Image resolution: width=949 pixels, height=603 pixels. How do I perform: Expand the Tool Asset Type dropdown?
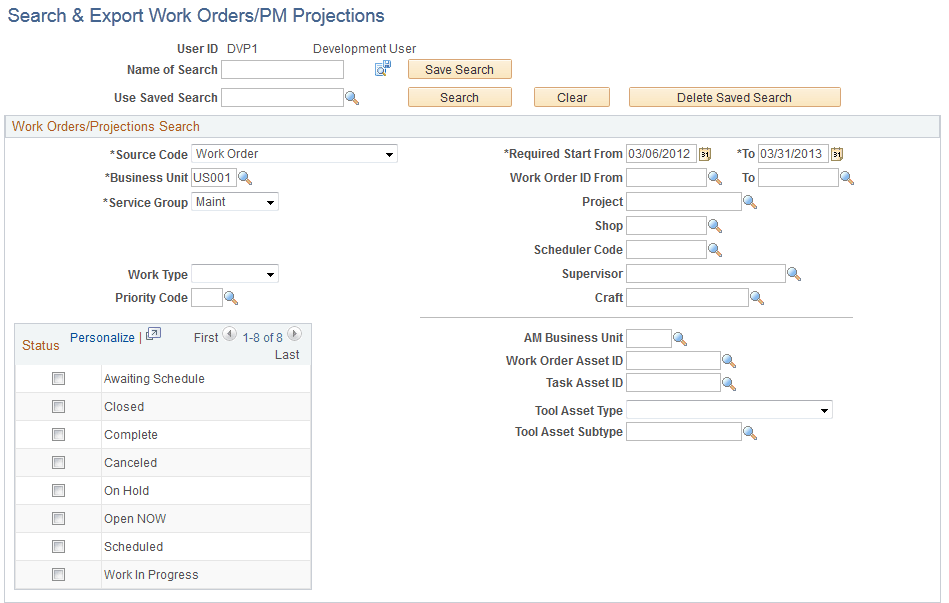click(x=826, y=409)
